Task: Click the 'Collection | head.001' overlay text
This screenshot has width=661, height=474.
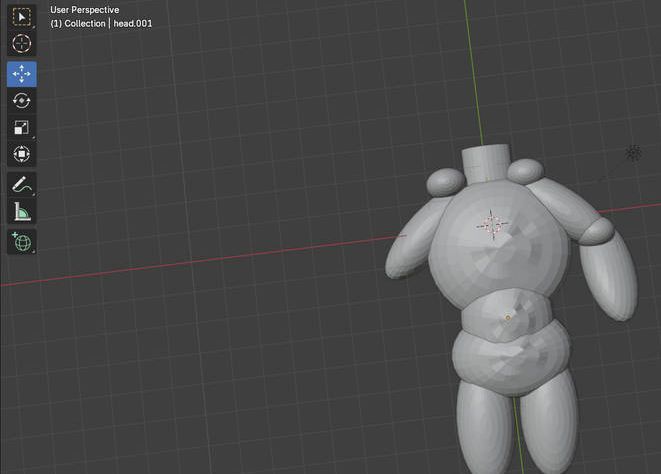Action: [x=101, y=24]
